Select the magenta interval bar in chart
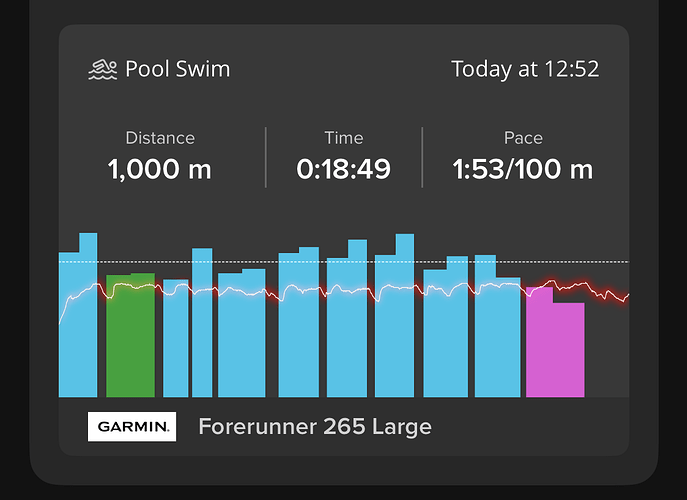The height and width of the screenshot is (500, 687). 553,350
